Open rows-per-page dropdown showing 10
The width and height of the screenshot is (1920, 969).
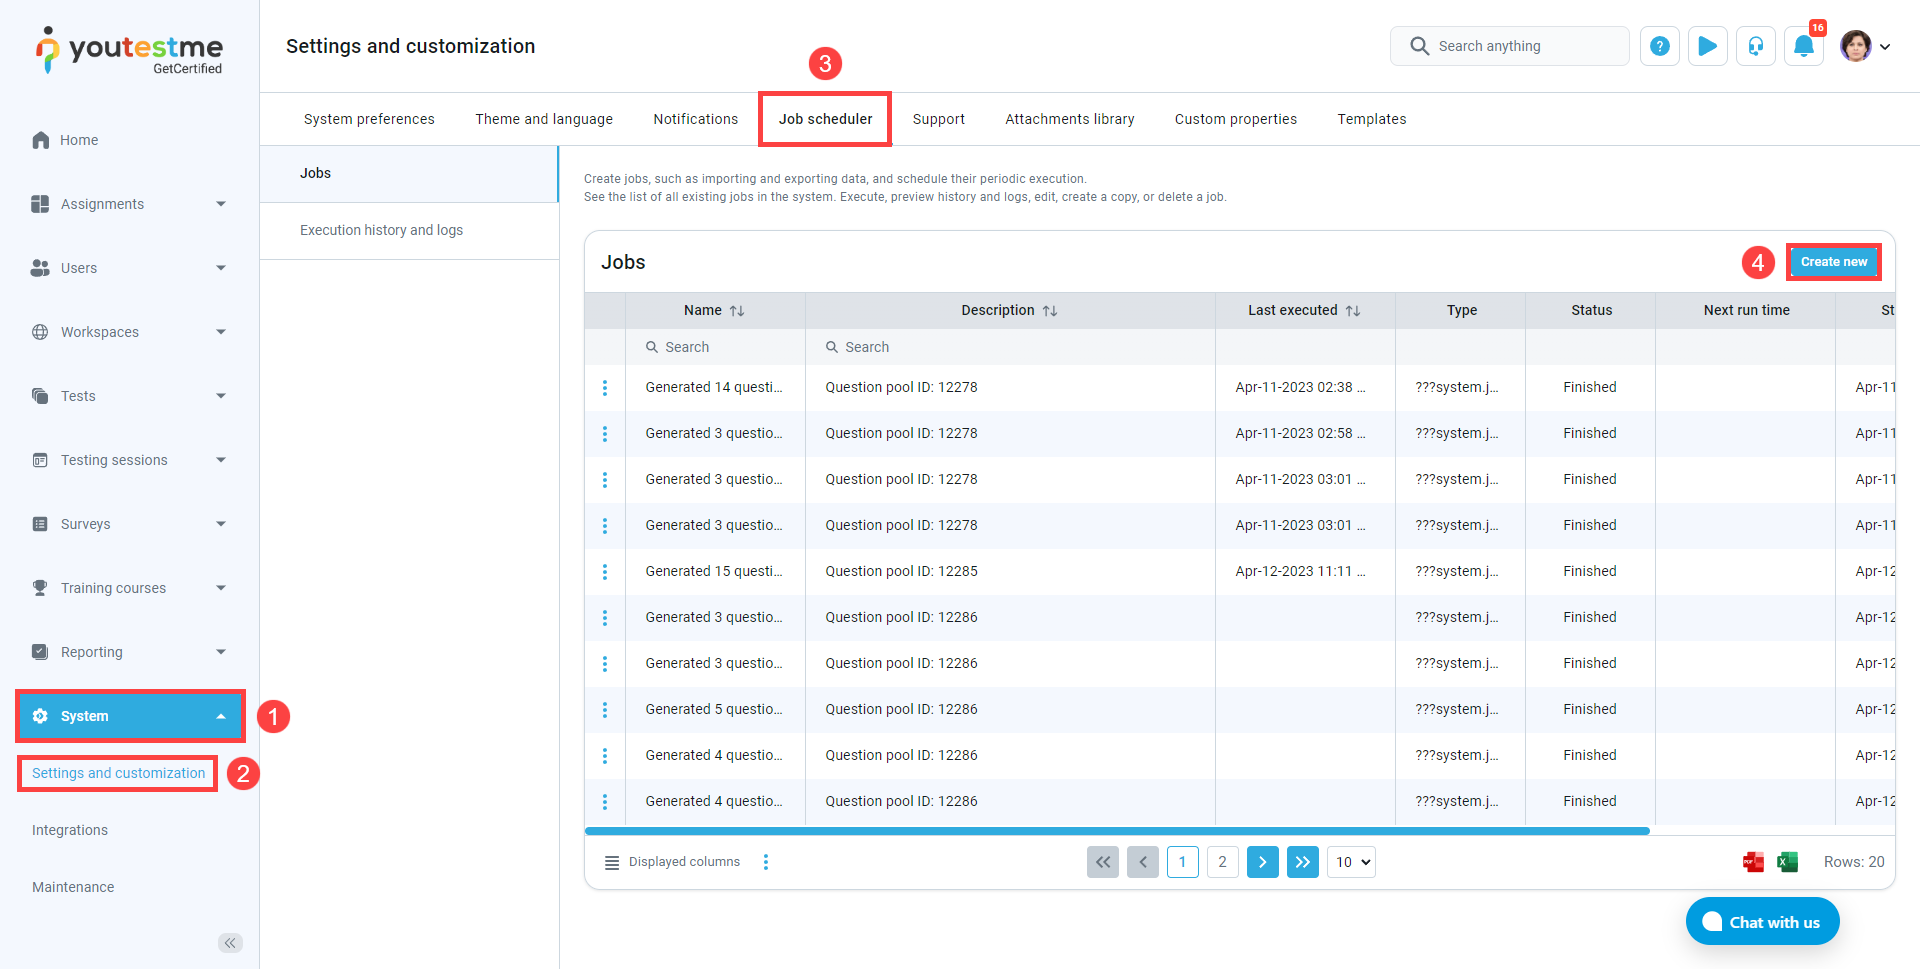click(1351, 862)
